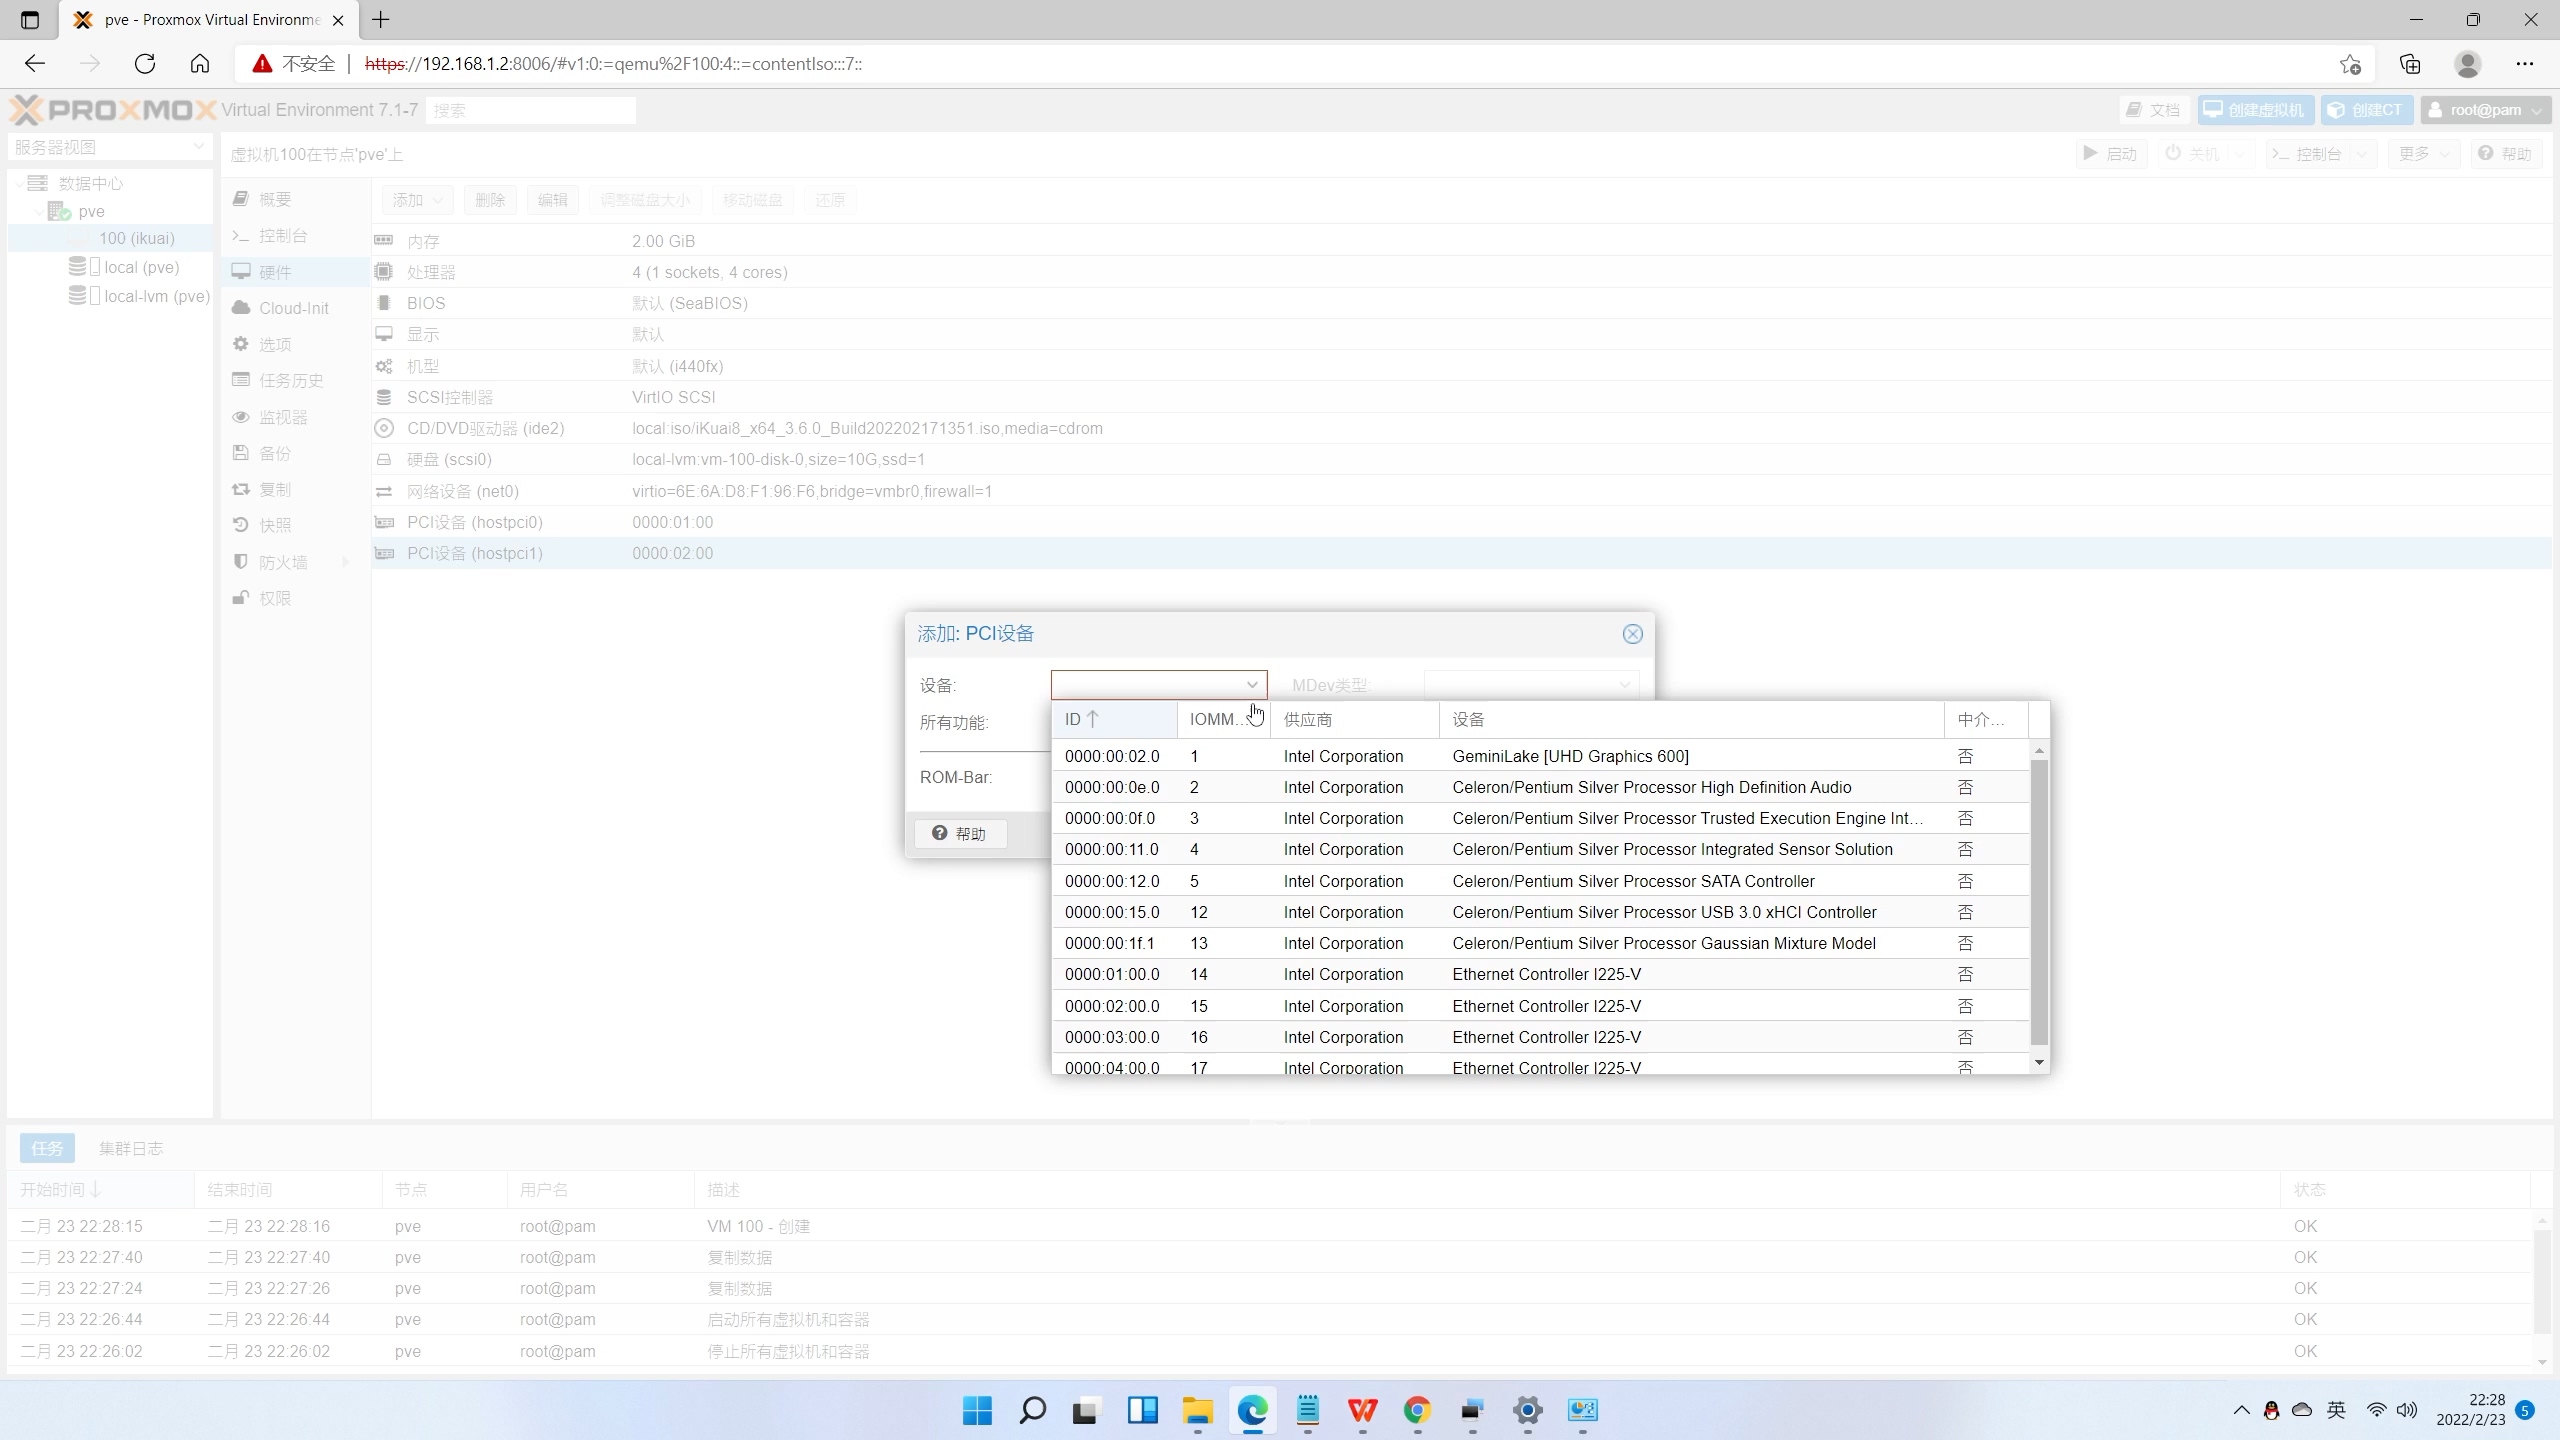Image resolution: width=2560 pixels, height=1440 pixels.
Task: Close the Add PCI device dialog
Action: tap(1632, 634)
